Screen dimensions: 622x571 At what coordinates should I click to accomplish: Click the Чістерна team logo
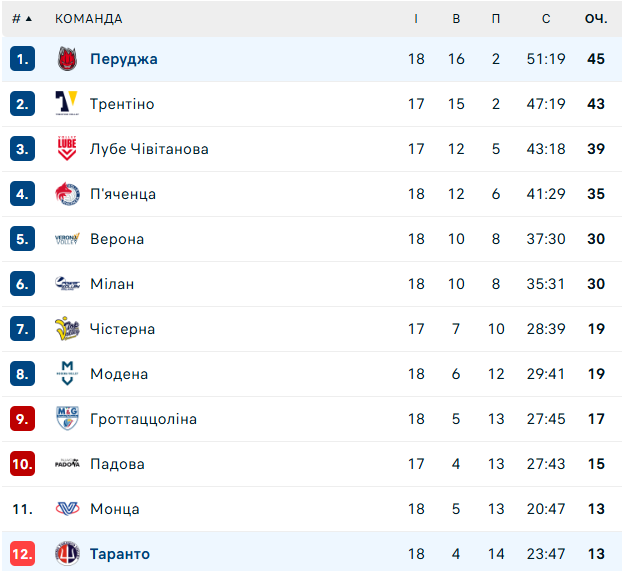pos(67,329)
